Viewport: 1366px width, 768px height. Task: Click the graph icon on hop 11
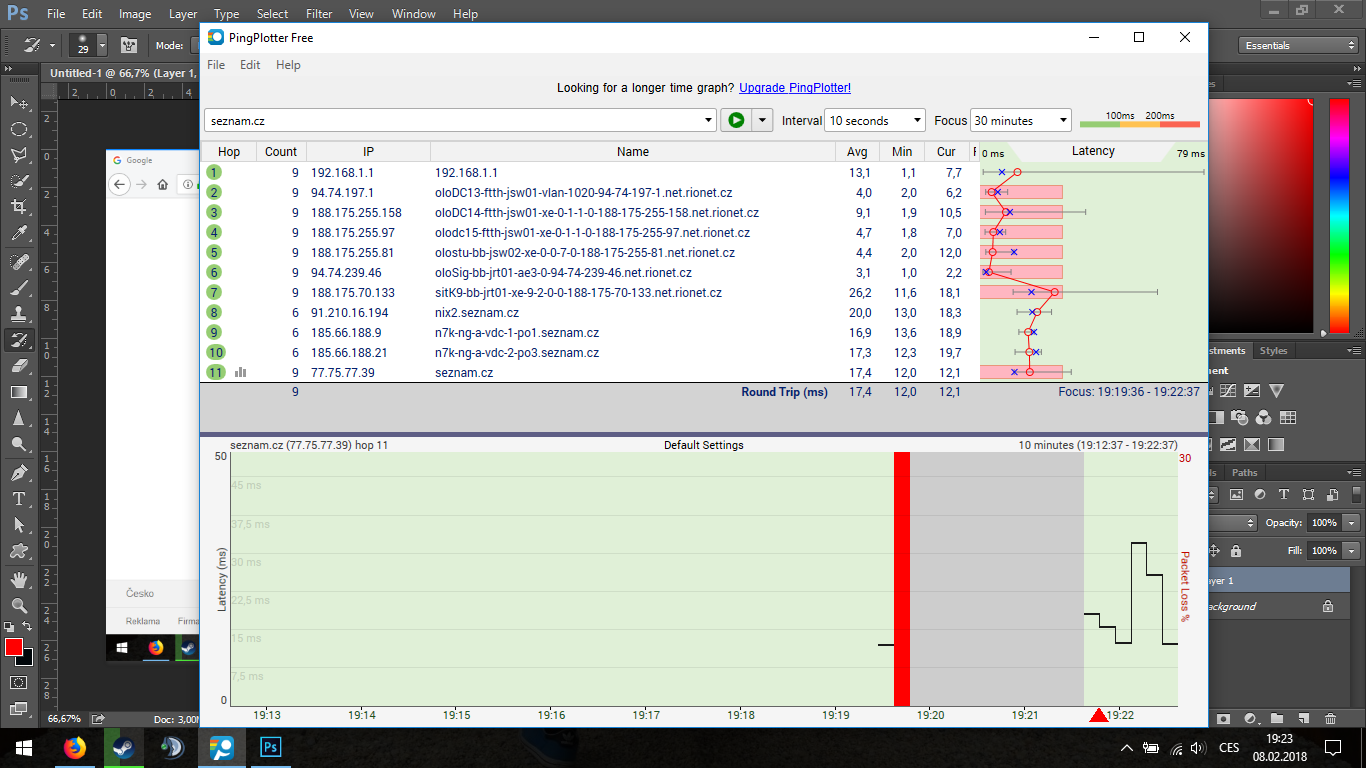(240, 373)
